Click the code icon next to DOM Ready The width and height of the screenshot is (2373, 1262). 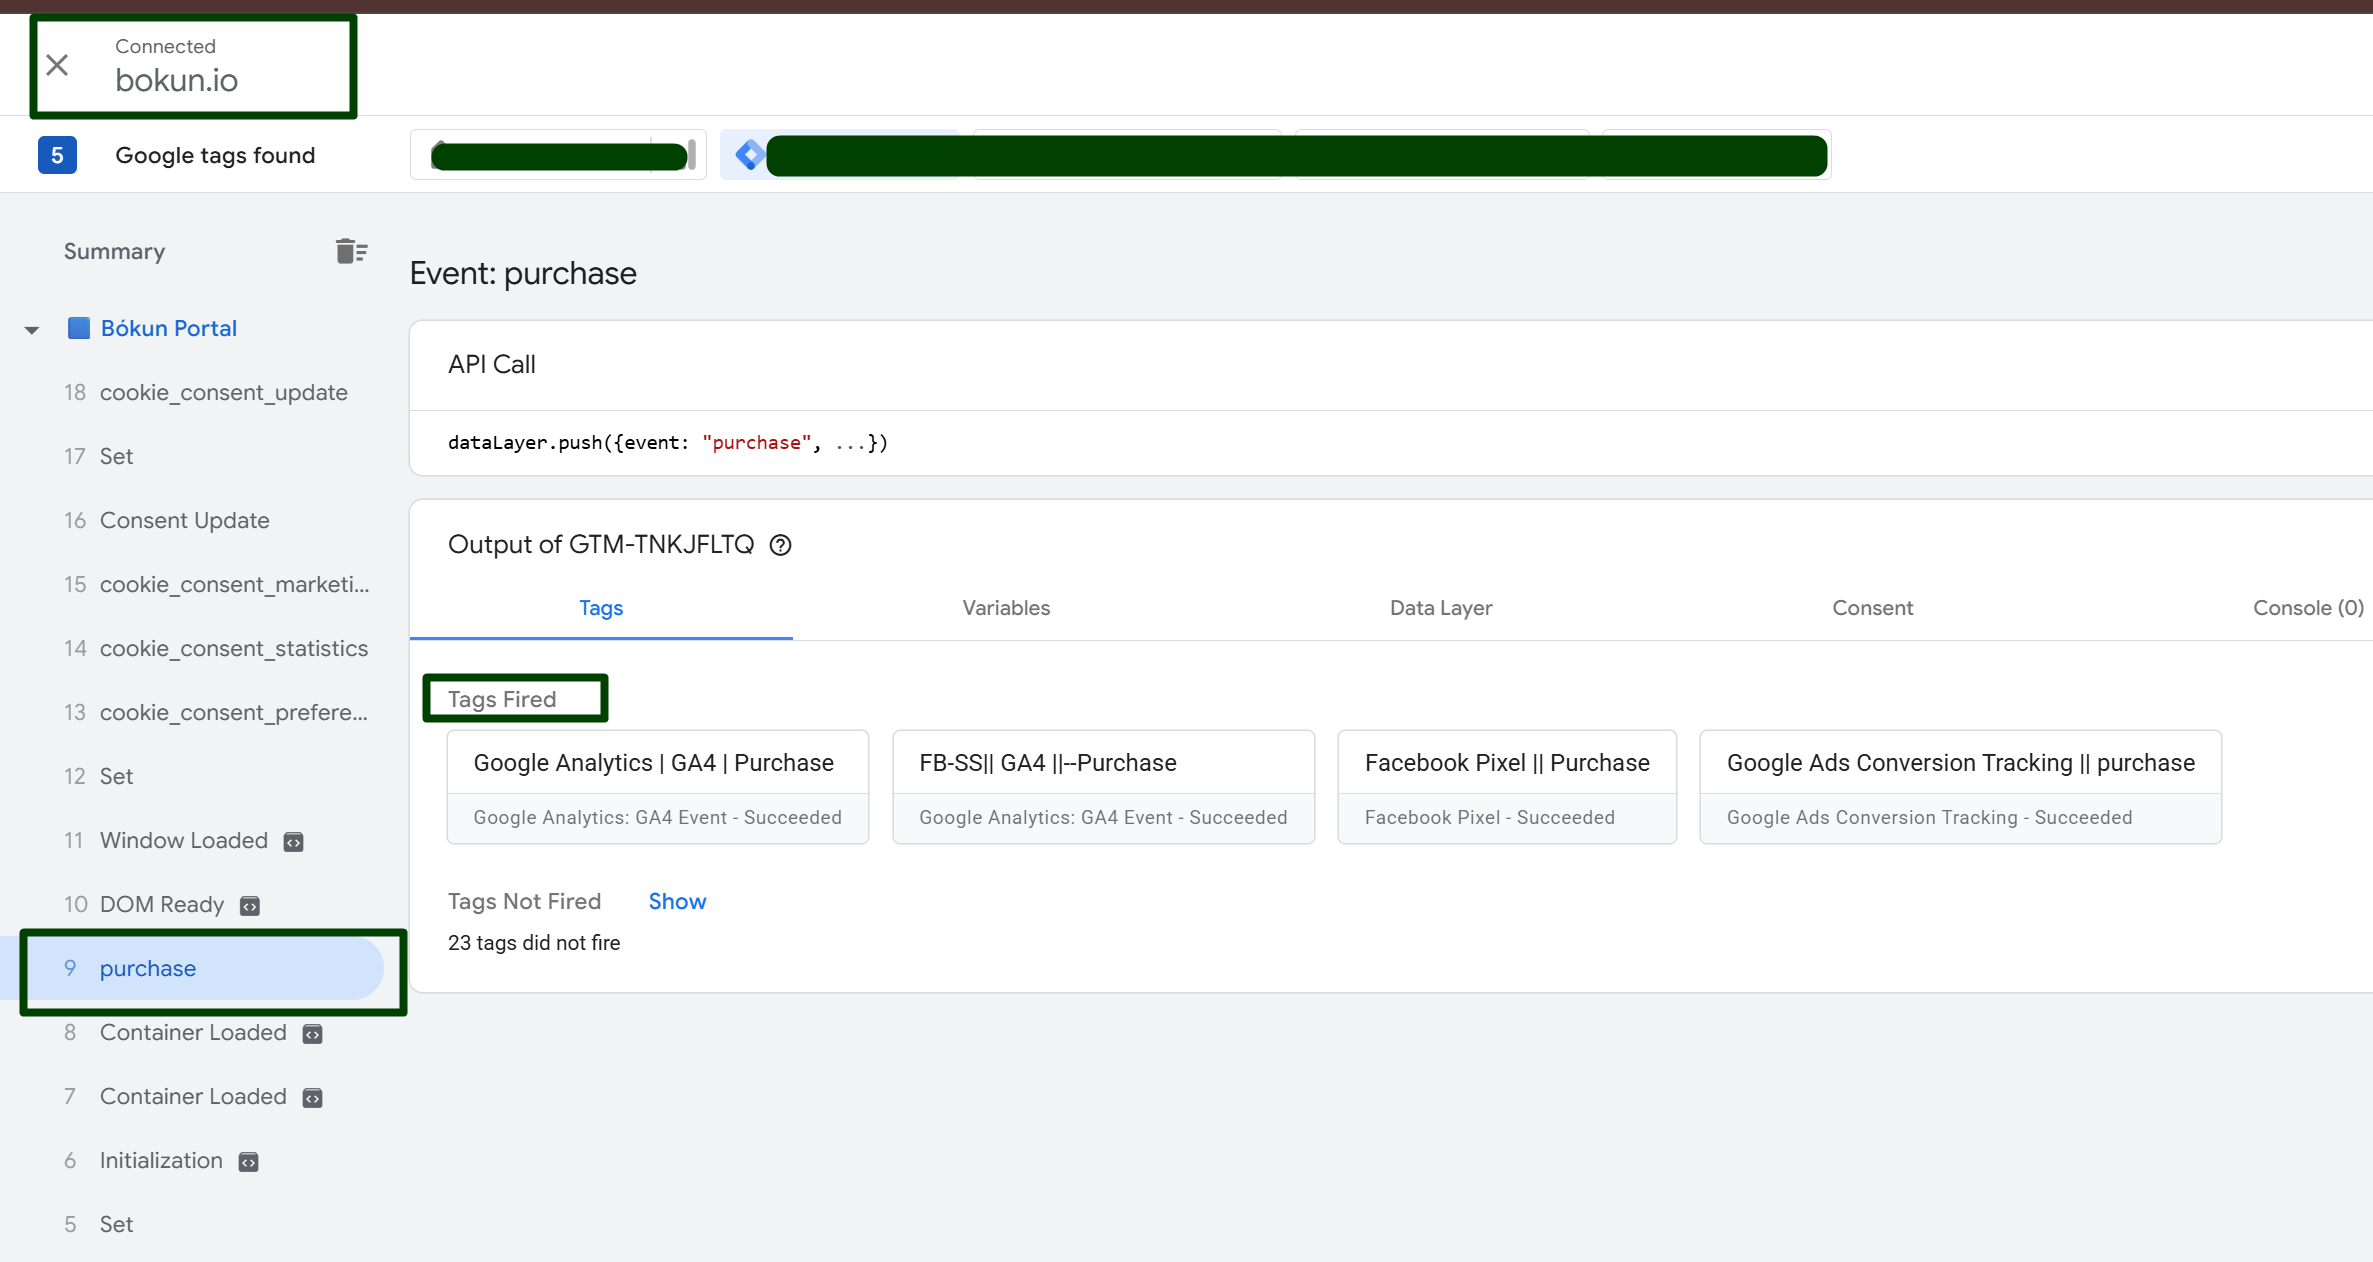tap(250, 906)
